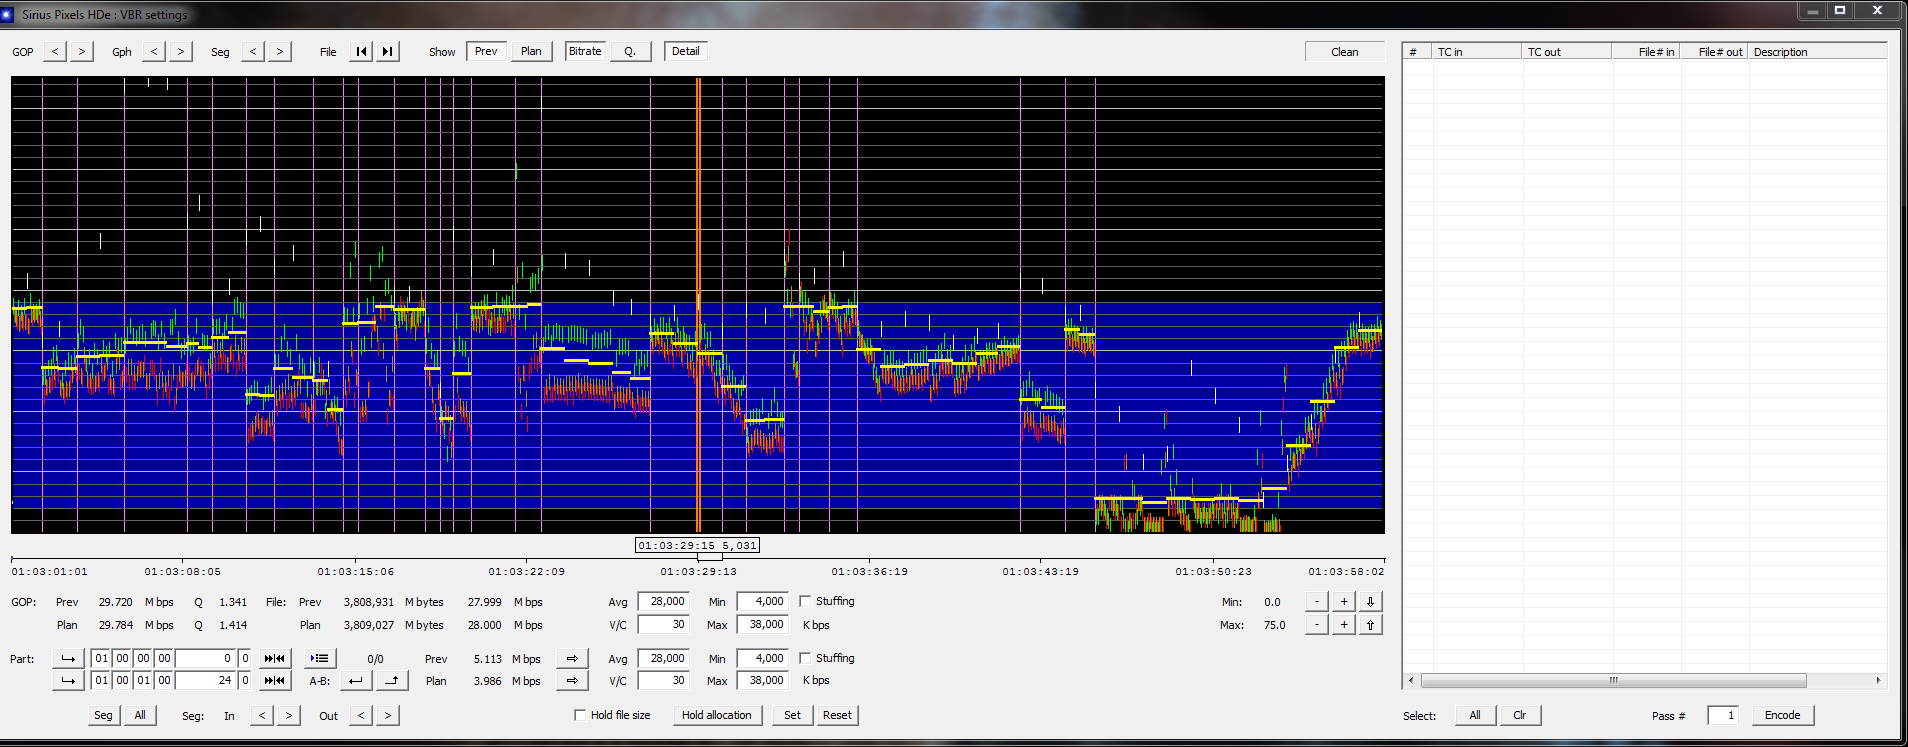Toggle the Detail view button

pyautogui.click(x=686, y=52)
